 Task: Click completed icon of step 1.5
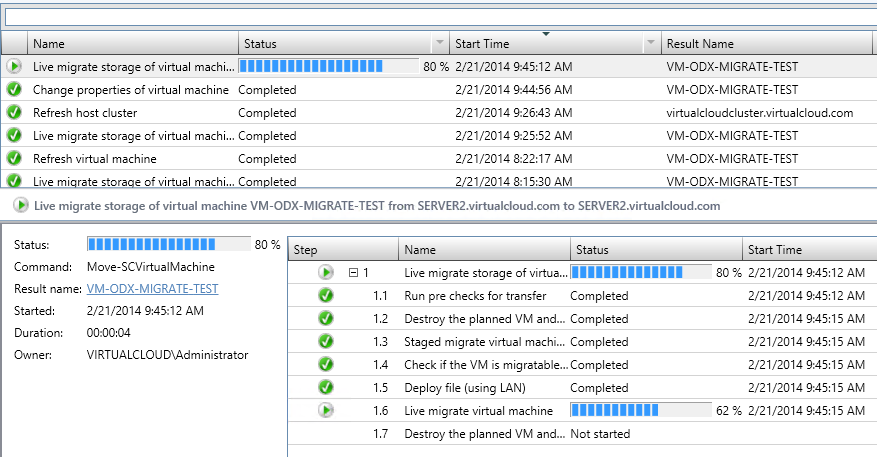pyautogui.click(x=326, y=388)
